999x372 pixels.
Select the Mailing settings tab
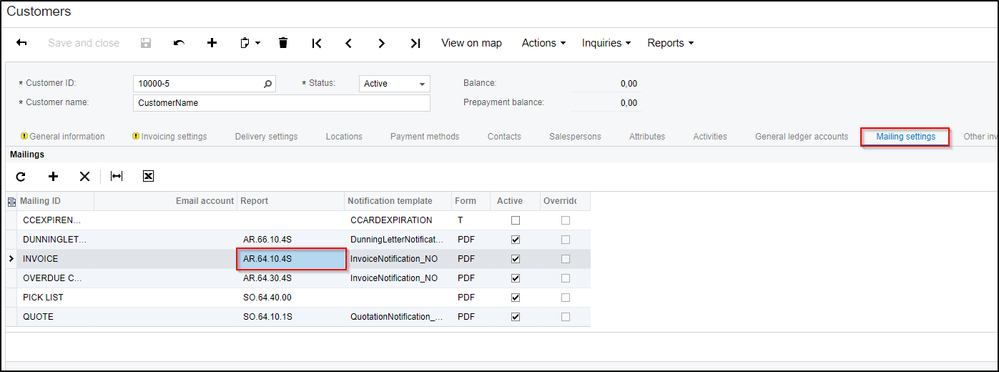coord(905,136)
